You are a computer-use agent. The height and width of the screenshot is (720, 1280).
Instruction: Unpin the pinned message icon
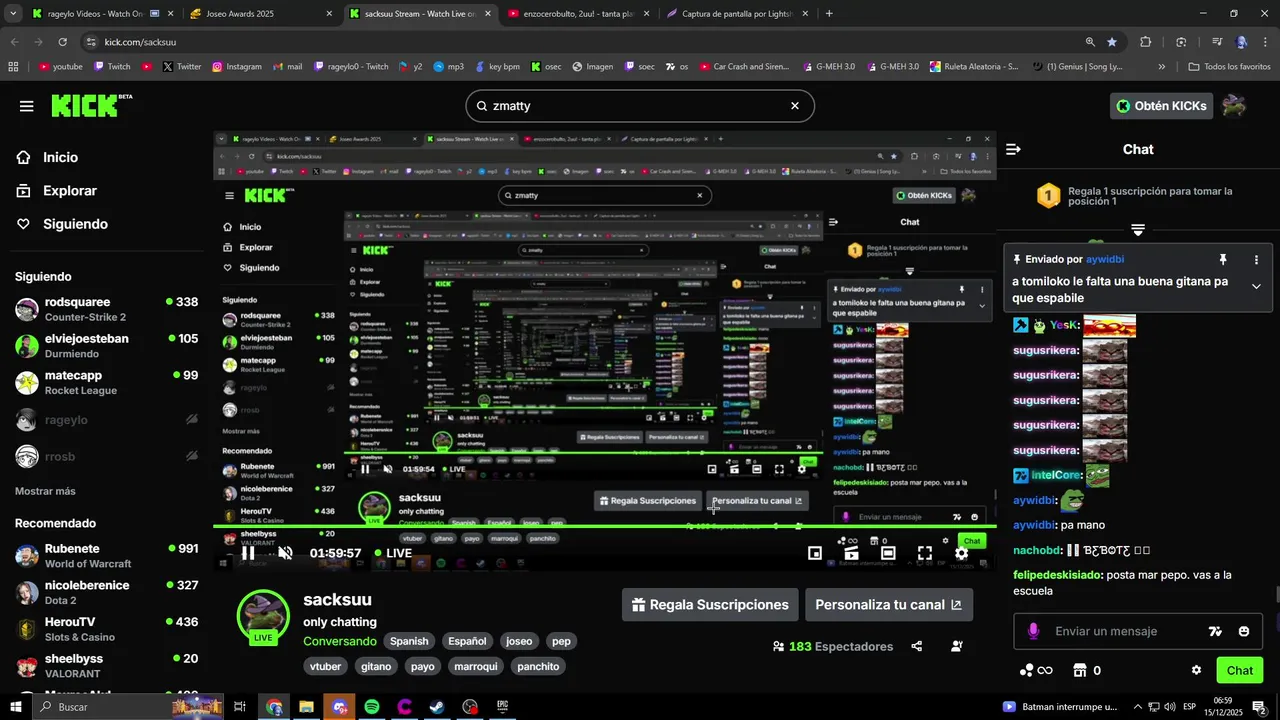1222,259
